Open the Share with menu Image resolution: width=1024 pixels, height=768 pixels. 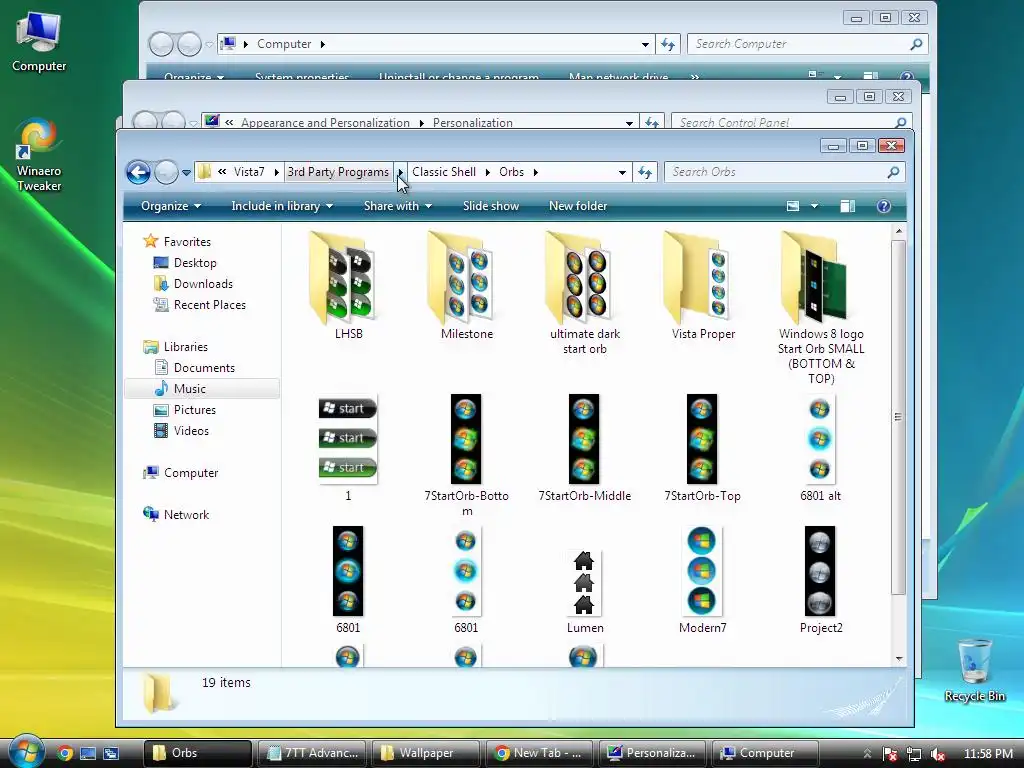coord(398,206)
